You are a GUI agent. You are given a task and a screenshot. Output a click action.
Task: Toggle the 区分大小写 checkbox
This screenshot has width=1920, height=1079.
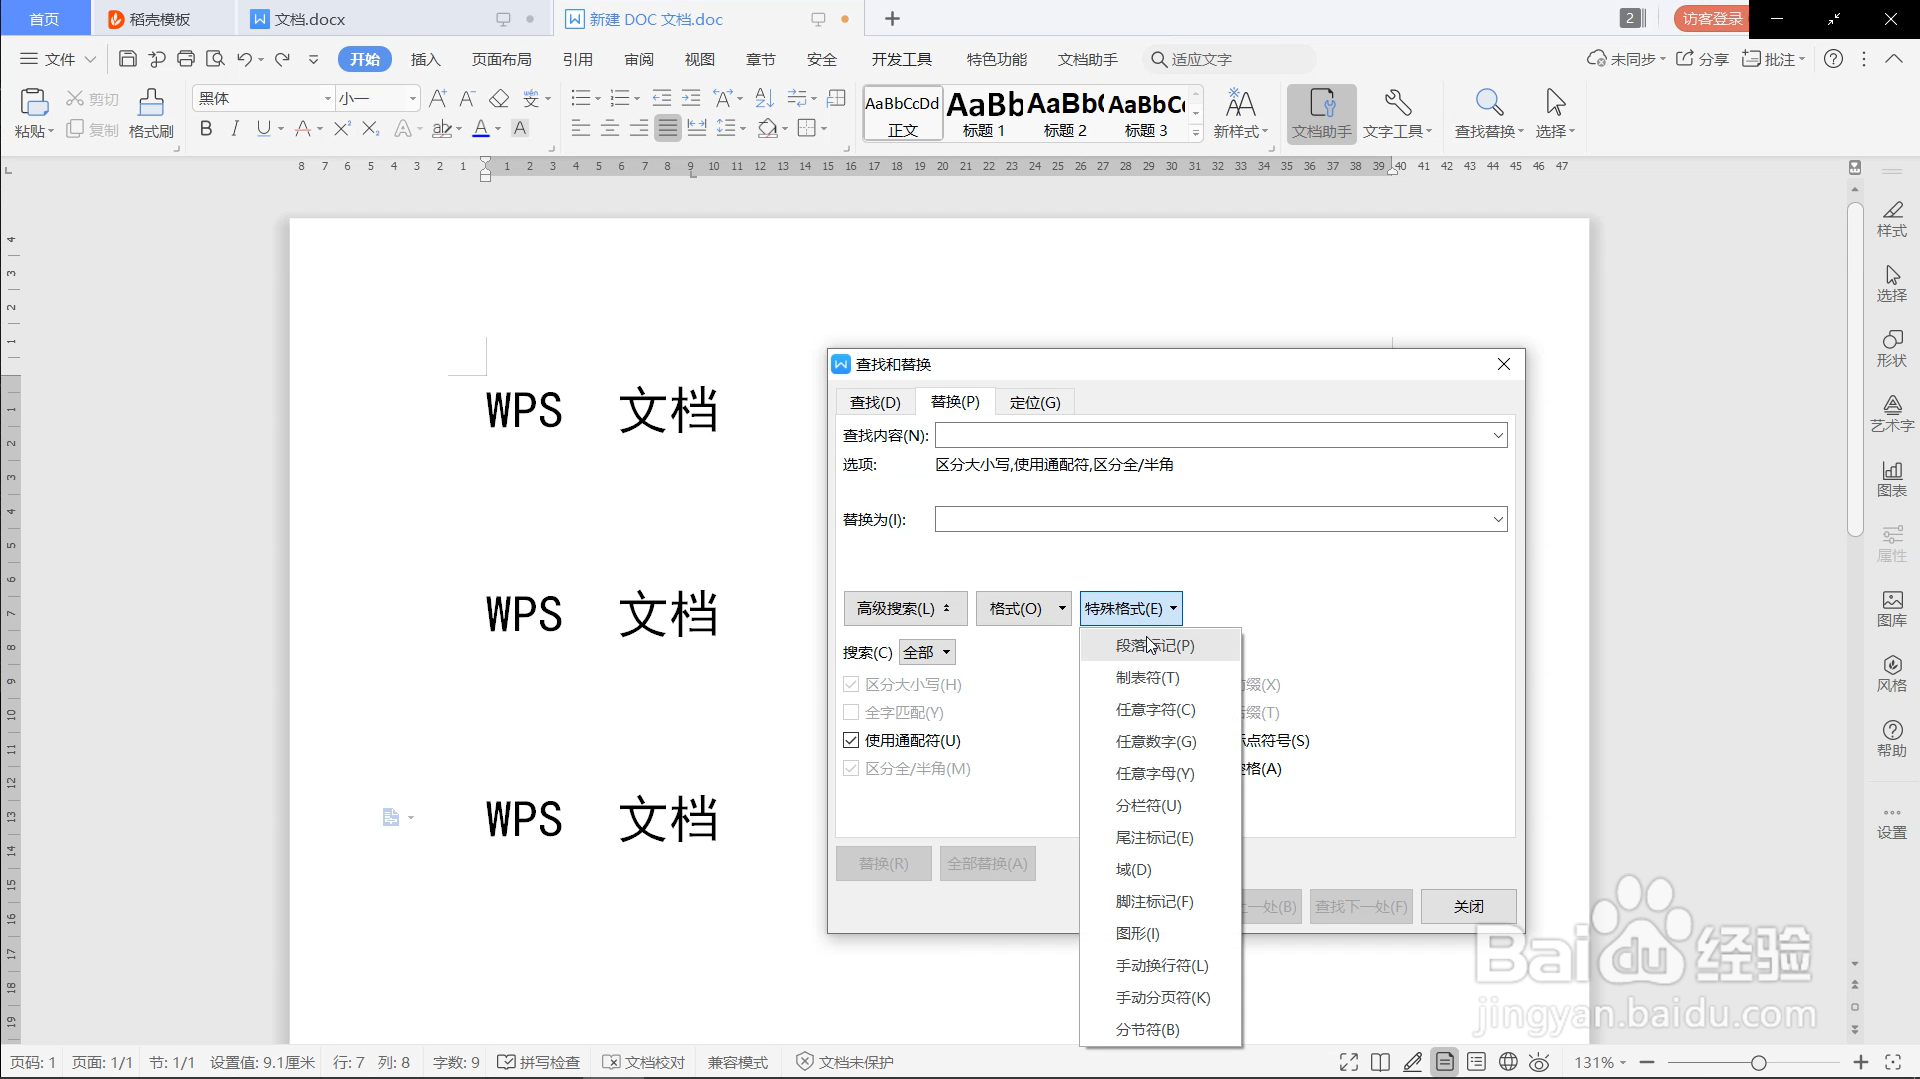[851, 684]
